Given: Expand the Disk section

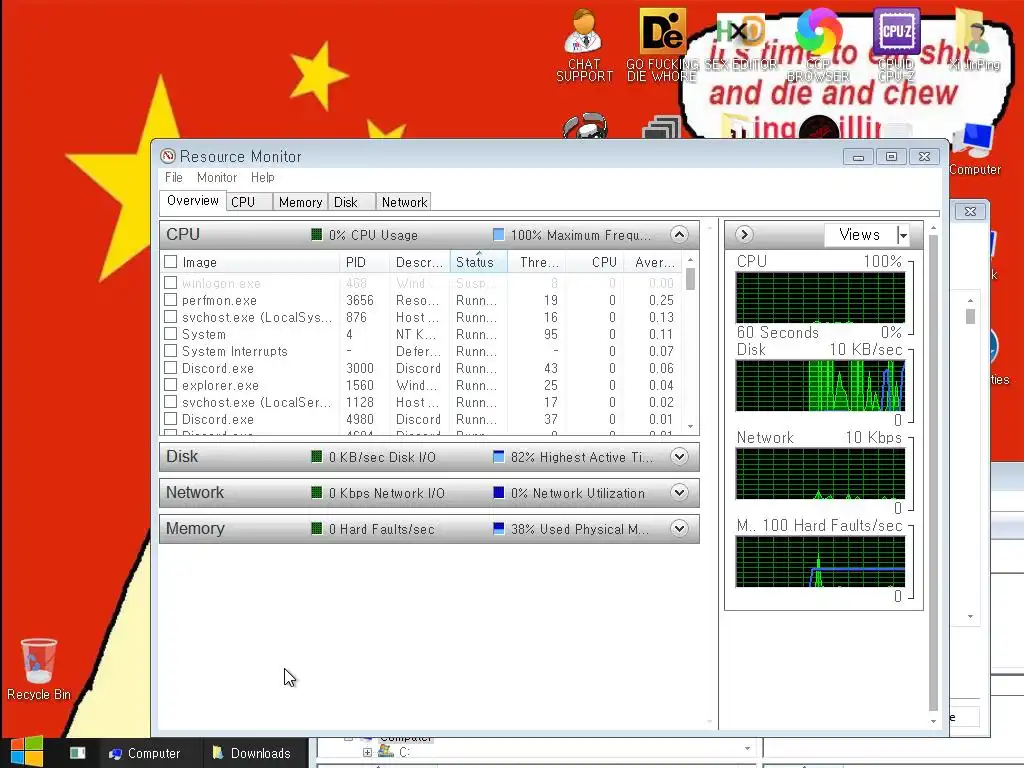Looking at the screenshot, I should pyautogui.click(x=679, y=456).
